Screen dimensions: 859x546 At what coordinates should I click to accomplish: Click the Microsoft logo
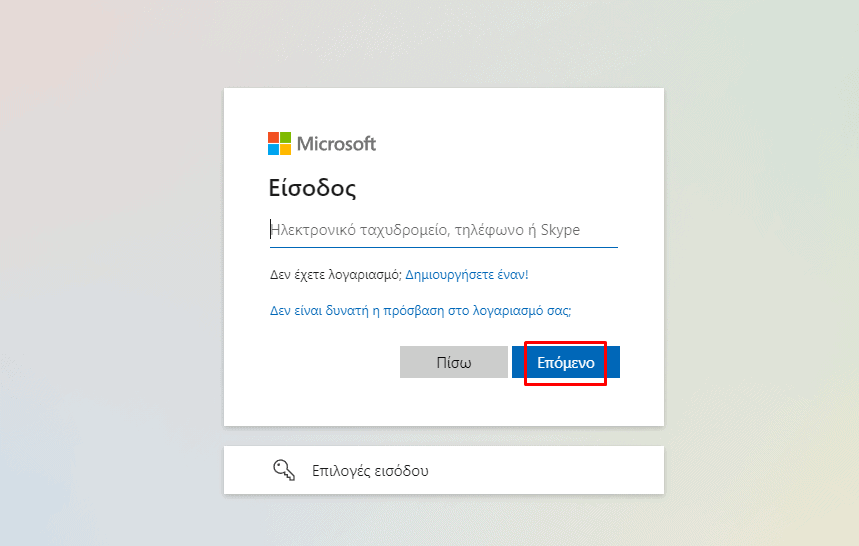tap(322, 143)
